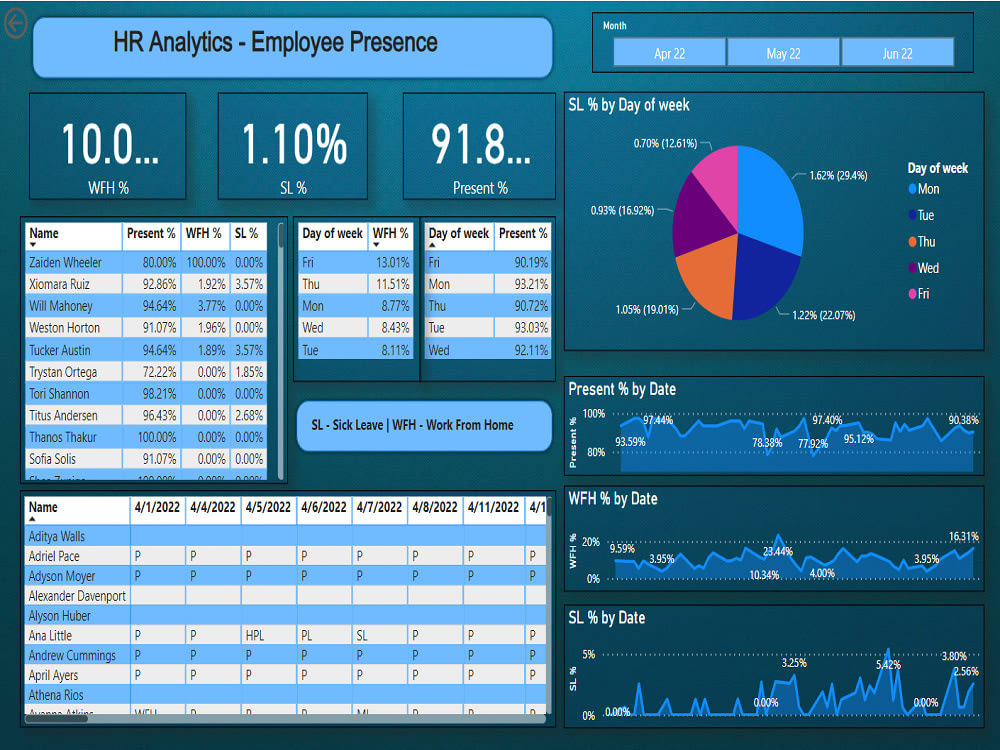This screenshot has width=1000, height=750.
Task: Switch to the Jun 22 month filter
Action: click(898, 52)
